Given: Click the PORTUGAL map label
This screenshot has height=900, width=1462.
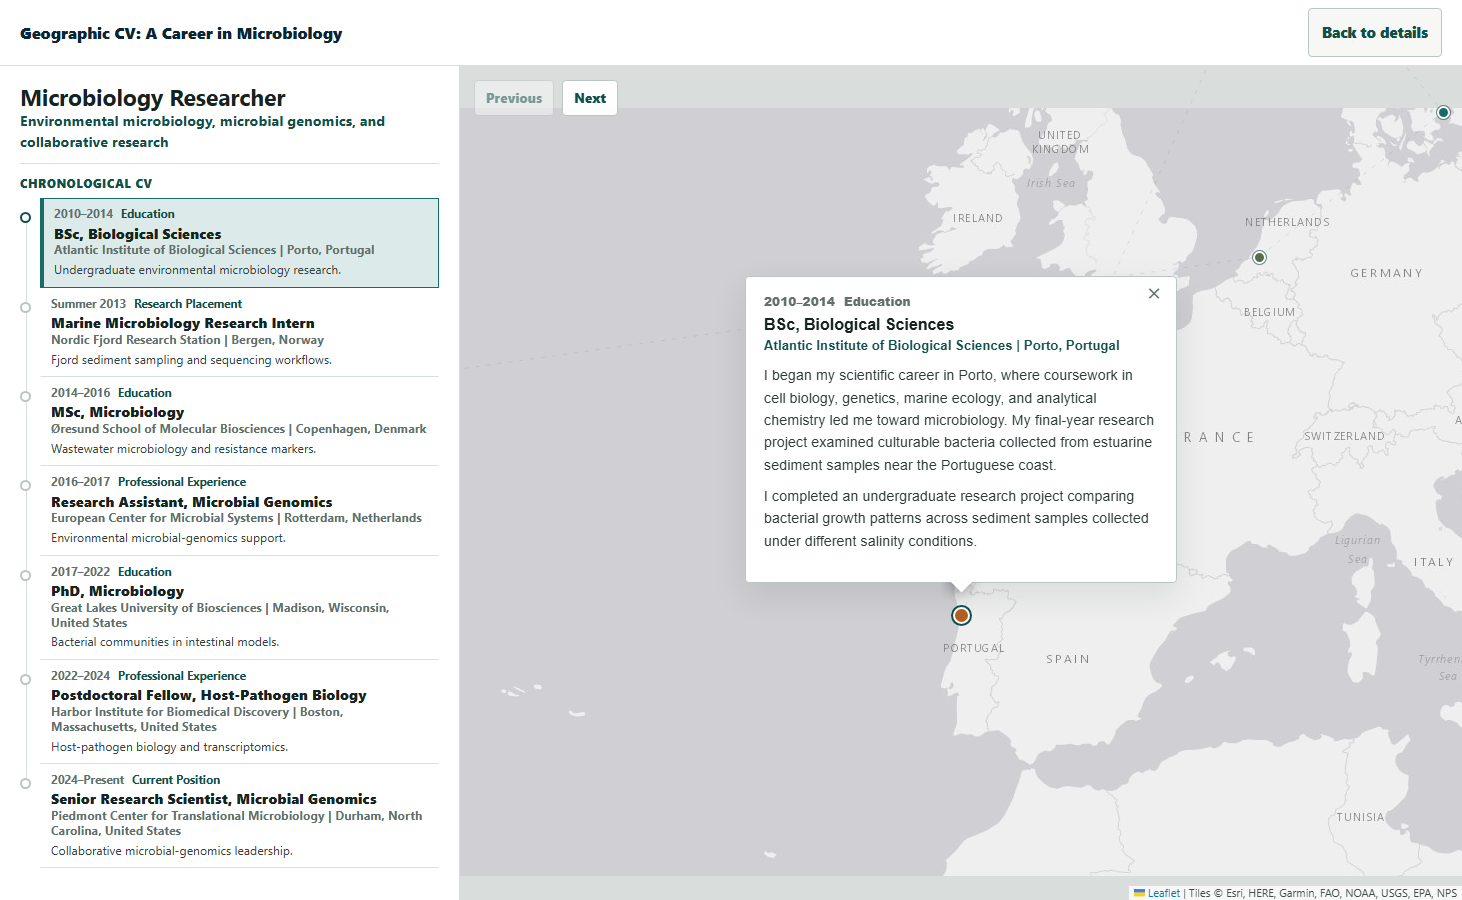Looking at the screenshot, I should coord(974,648).
